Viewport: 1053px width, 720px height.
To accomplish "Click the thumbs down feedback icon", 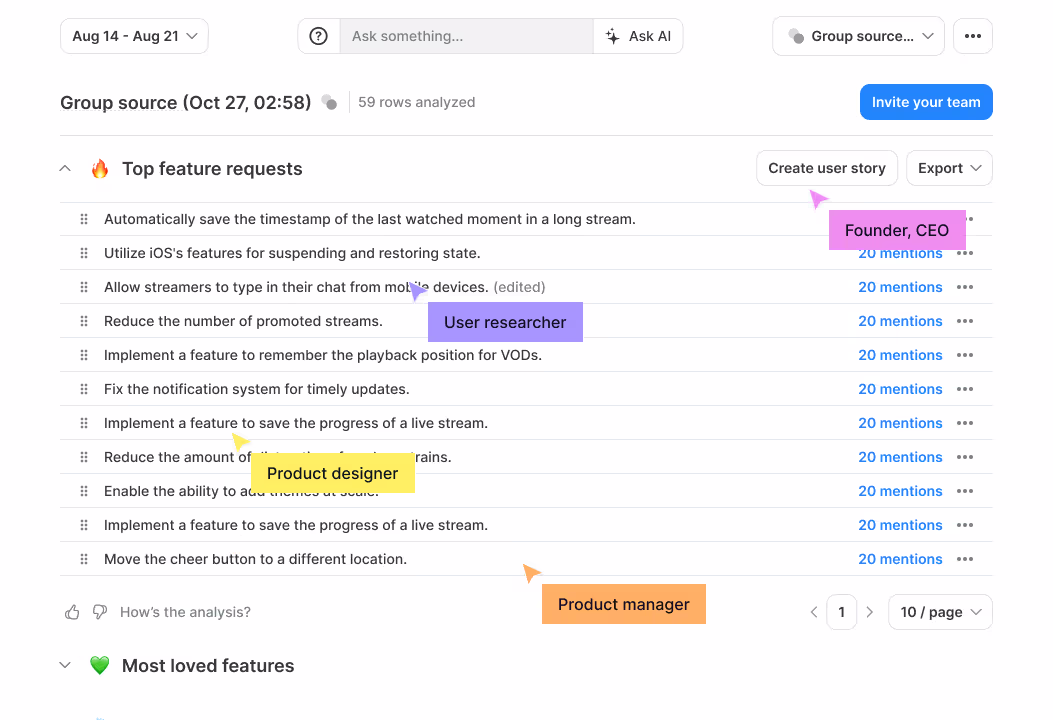I will click(99, 612).
